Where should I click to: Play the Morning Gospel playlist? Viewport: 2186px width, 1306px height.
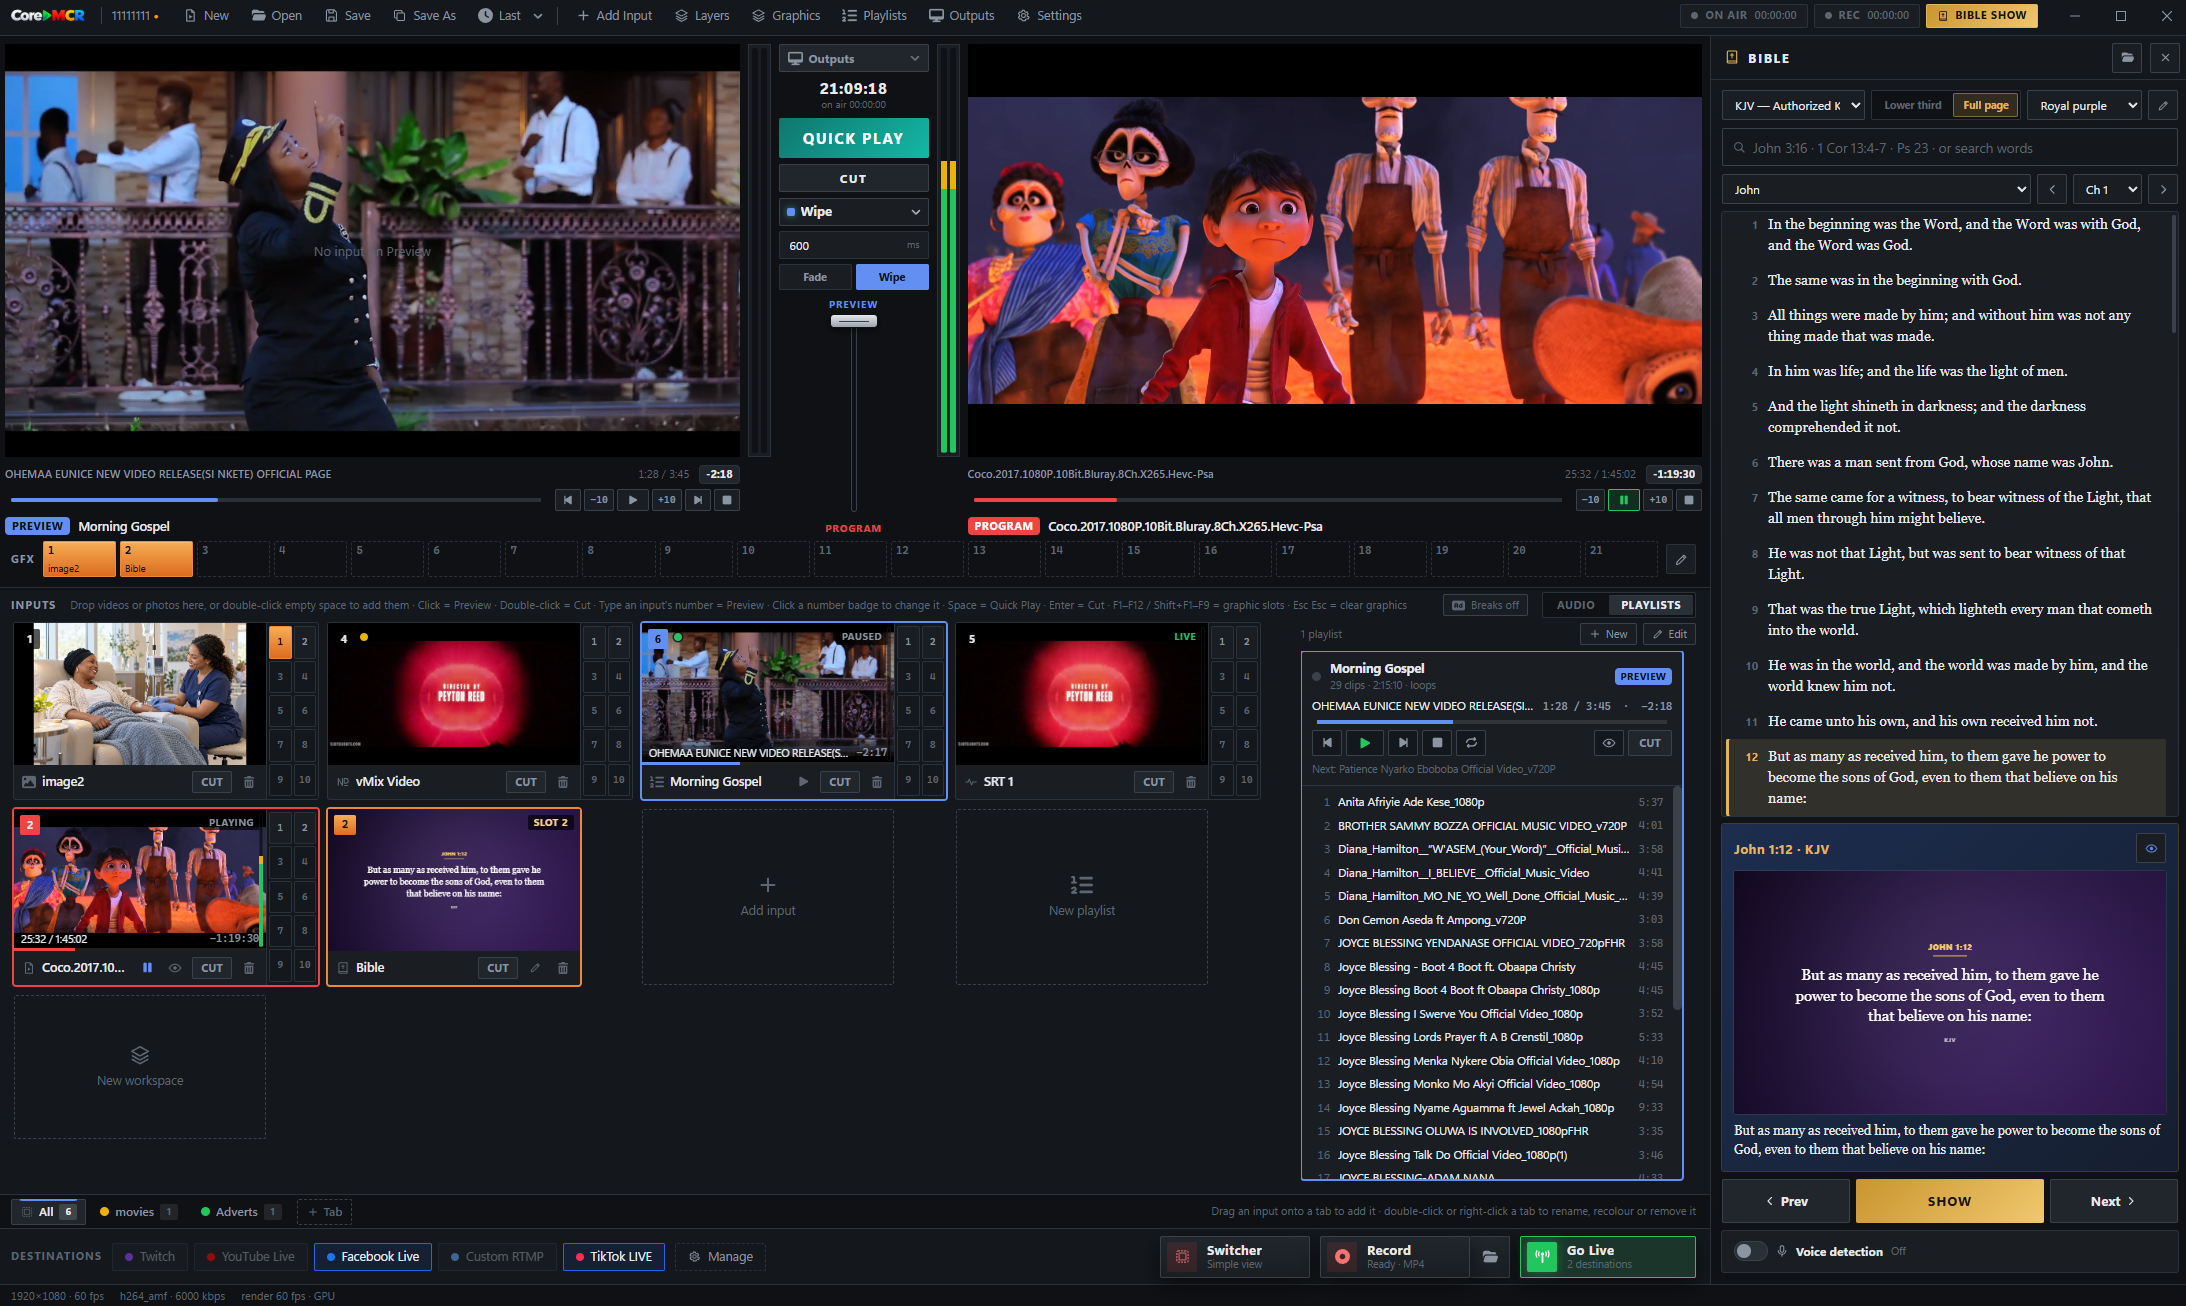click(1364, 743)
